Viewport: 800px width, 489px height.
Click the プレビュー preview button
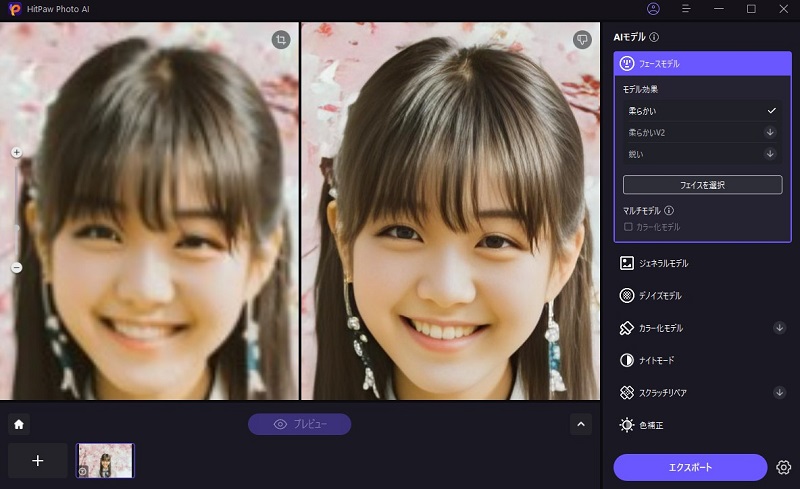click(299, 424)
